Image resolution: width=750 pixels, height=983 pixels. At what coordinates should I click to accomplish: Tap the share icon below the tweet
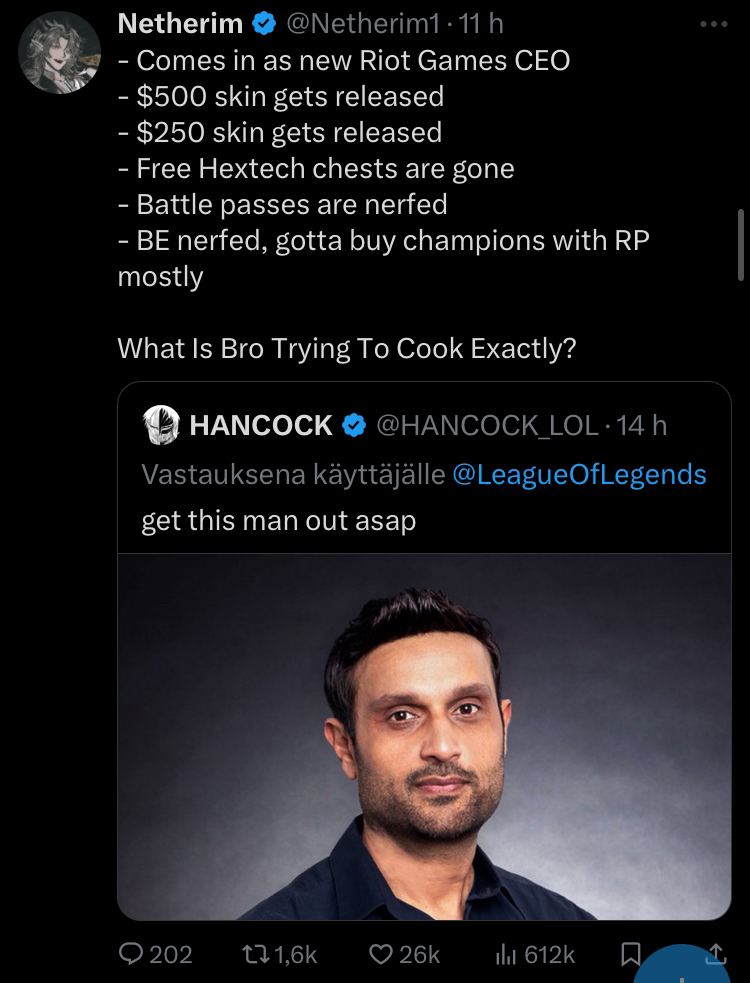[x=716, y=954]
